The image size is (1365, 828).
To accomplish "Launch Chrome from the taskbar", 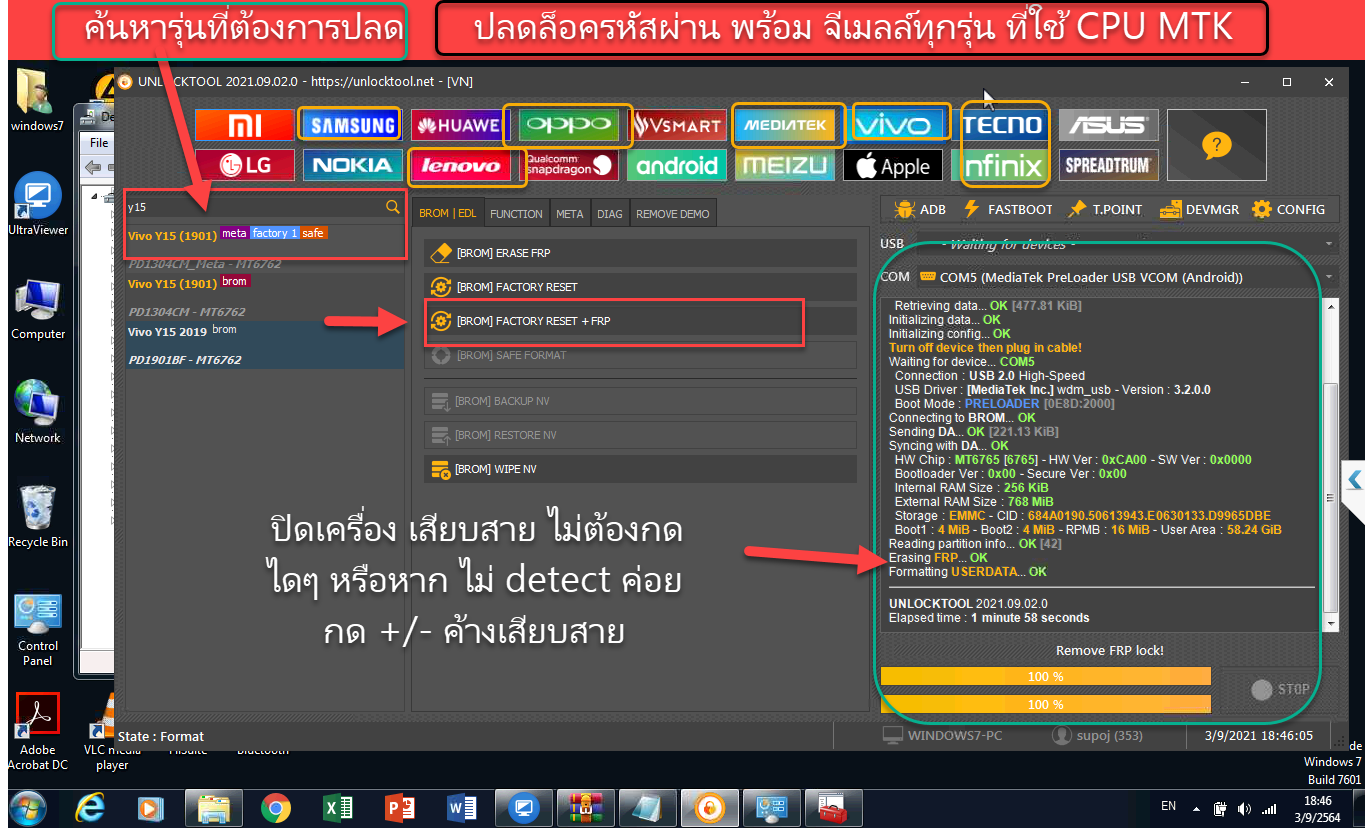I will point(276,807).
